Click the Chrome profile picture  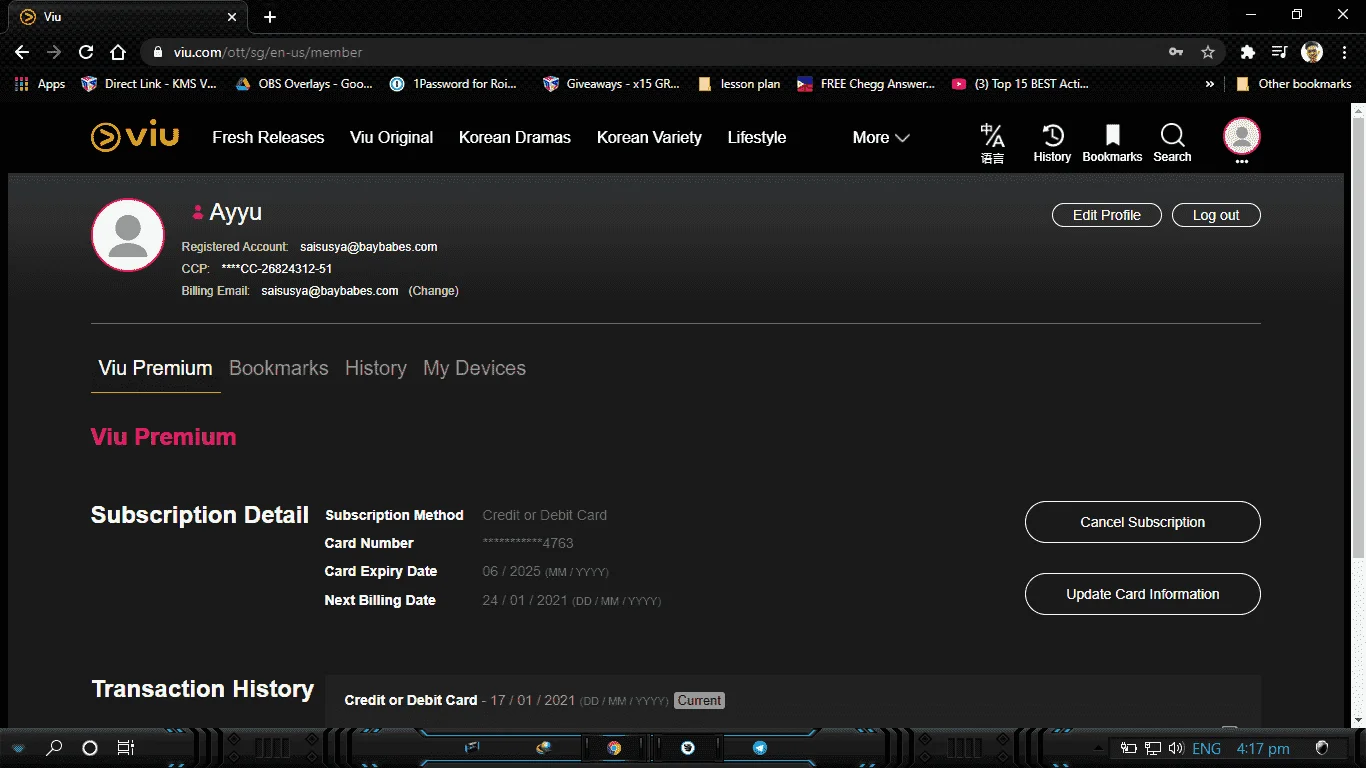[x=1312, y=52]
